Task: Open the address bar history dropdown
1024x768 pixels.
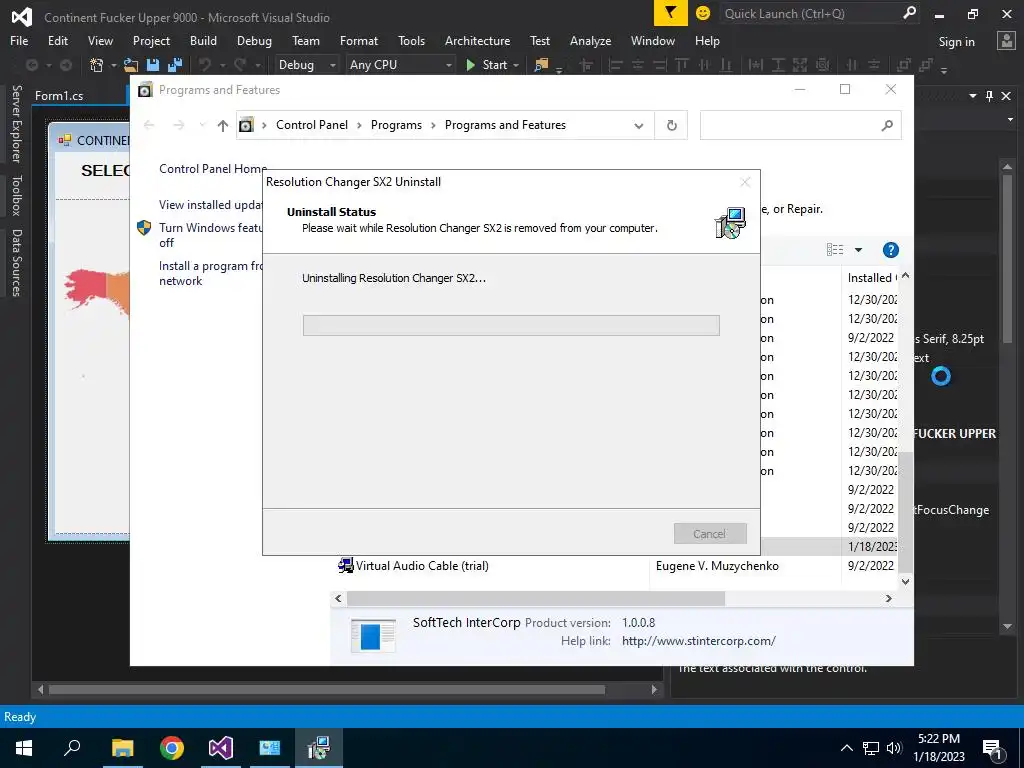Action: pyautogui.click(x=639, y=125)
